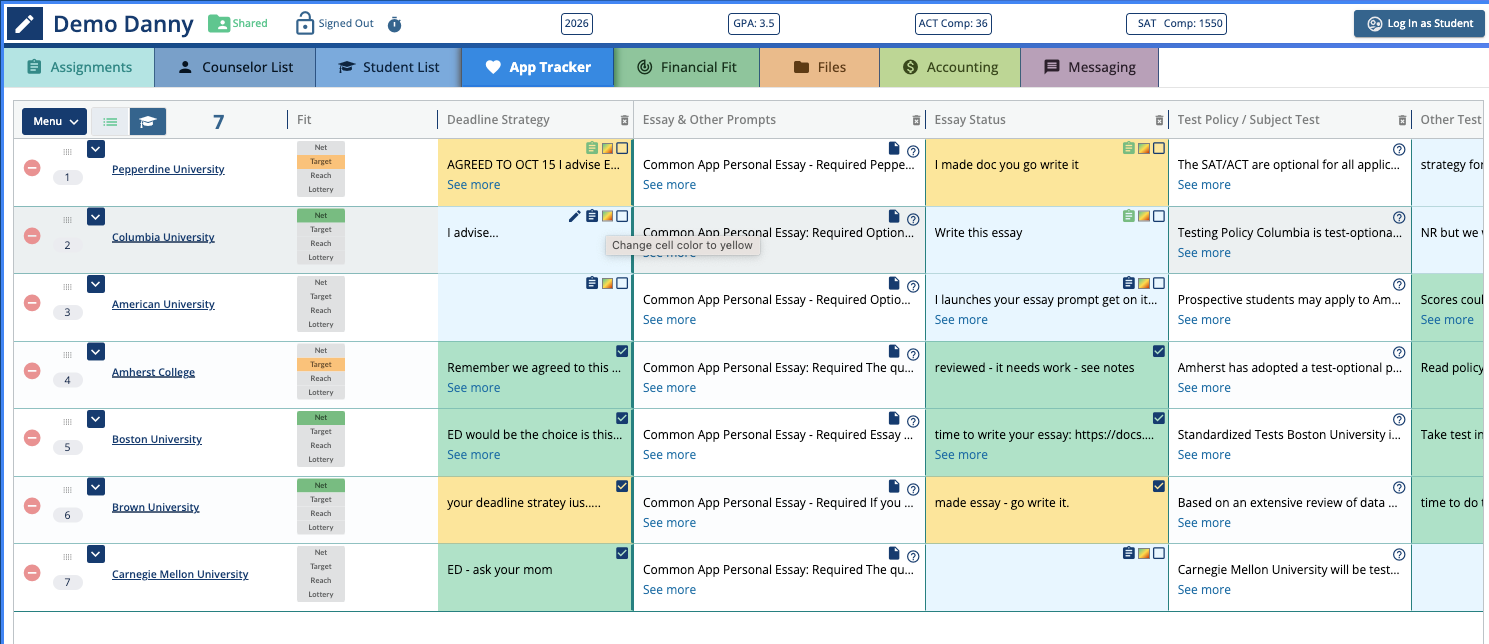Switch to the graduation cap view

click(147, 122)
